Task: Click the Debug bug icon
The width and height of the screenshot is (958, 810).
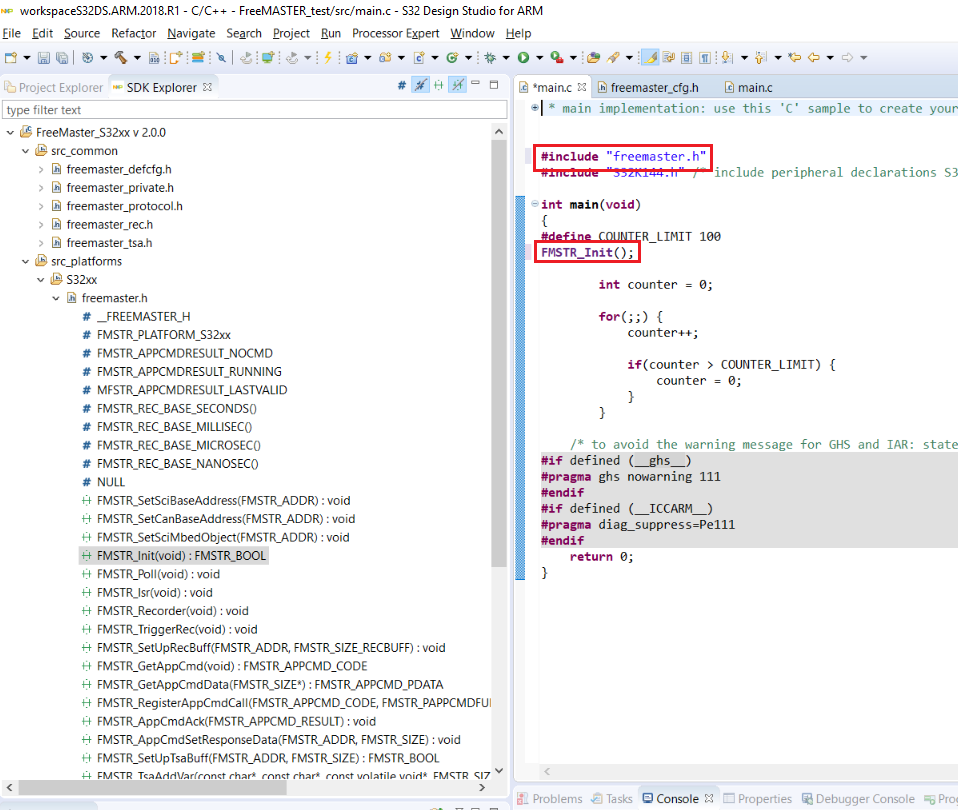Action: [x=490, y=57]
